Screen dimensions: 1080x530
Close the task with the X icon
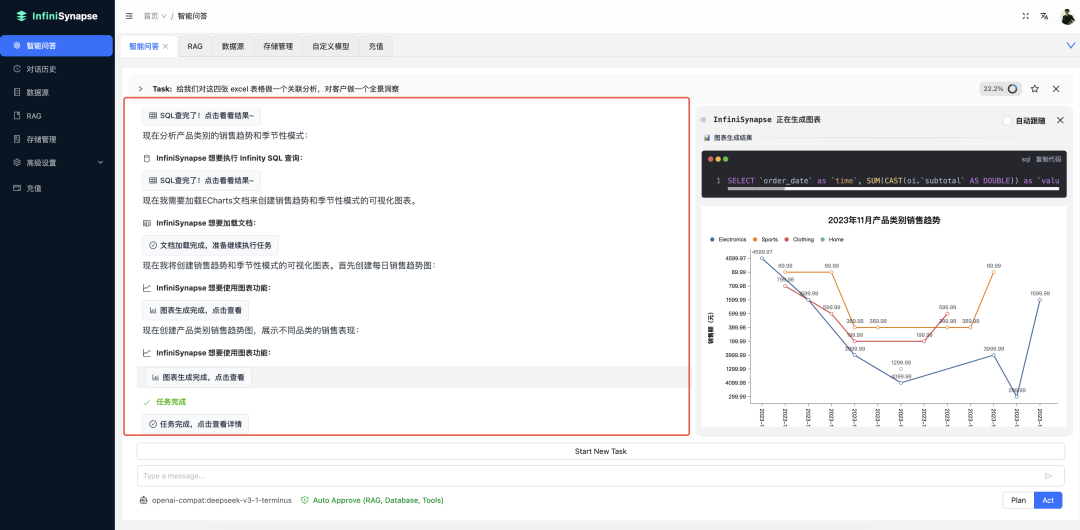[1056, 89]
